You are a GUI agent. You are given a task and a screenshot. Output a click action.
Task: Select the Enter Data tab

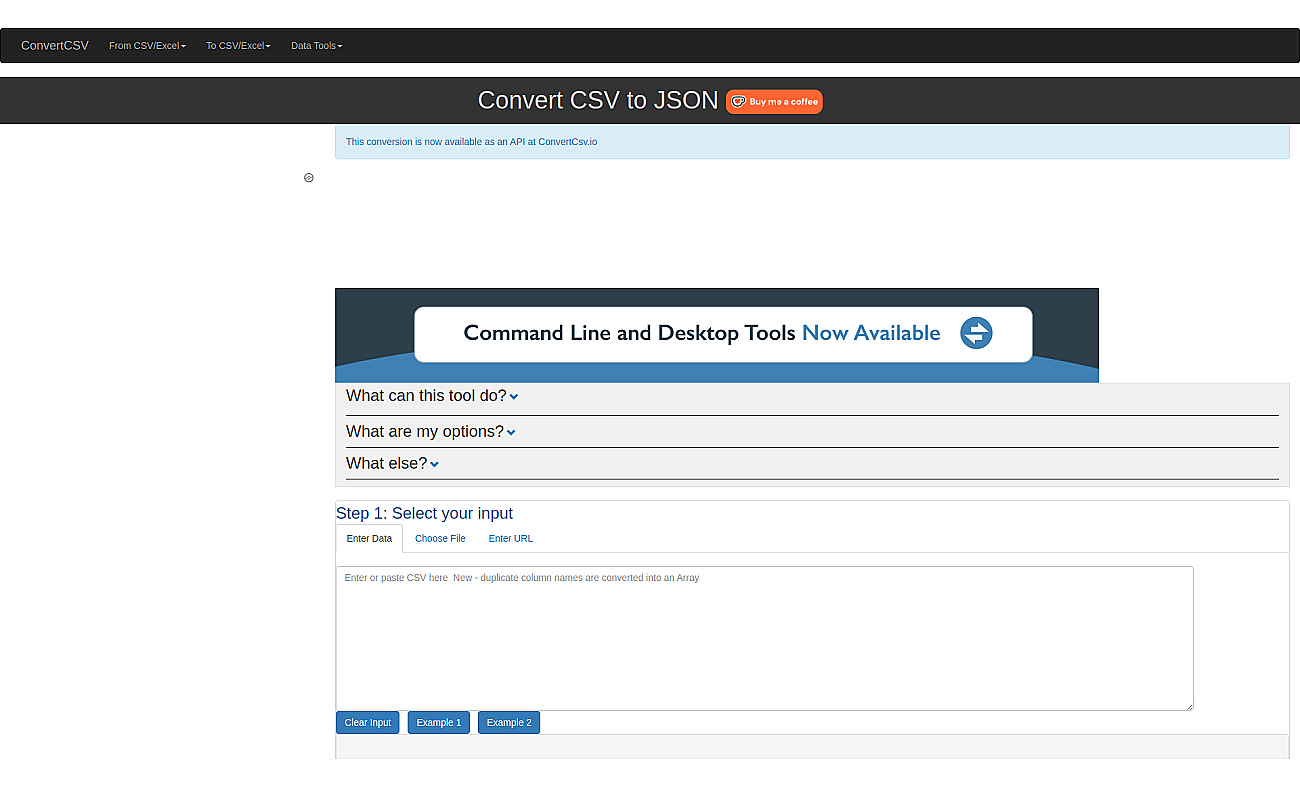[x=369, y=539]
